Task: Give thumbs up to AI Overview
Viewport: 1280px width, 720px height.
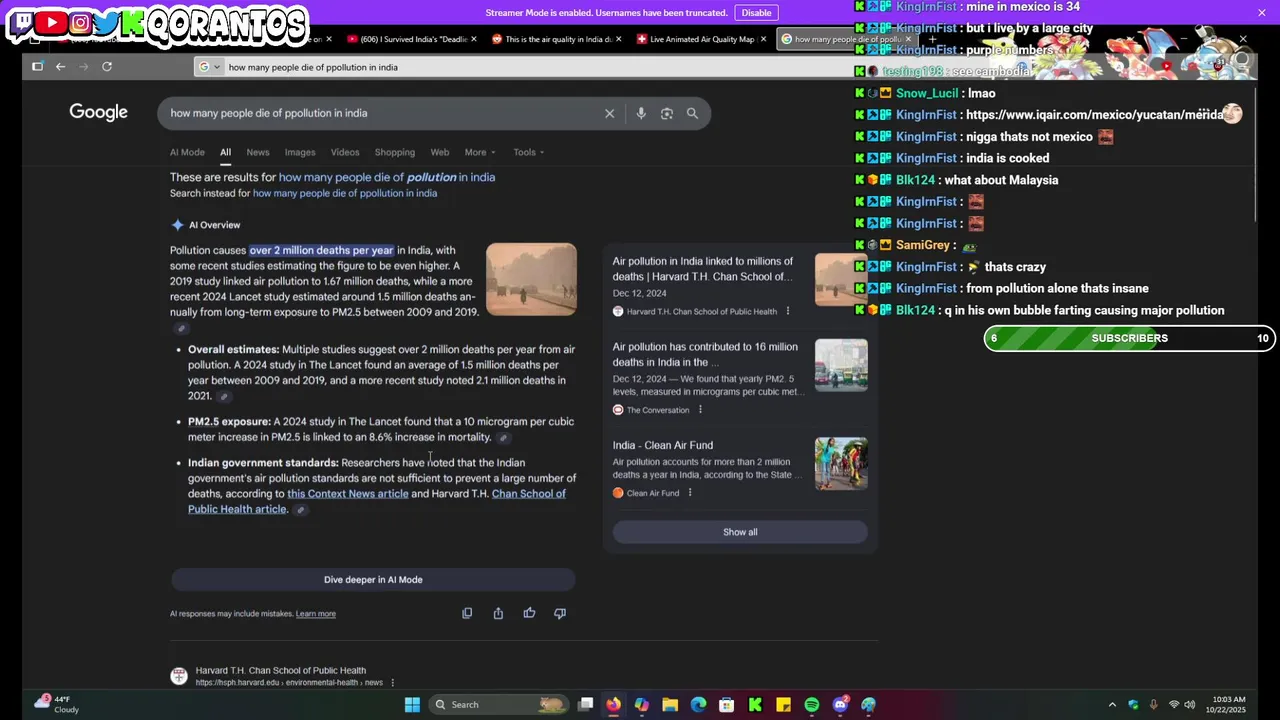Action: coord(529,613)
